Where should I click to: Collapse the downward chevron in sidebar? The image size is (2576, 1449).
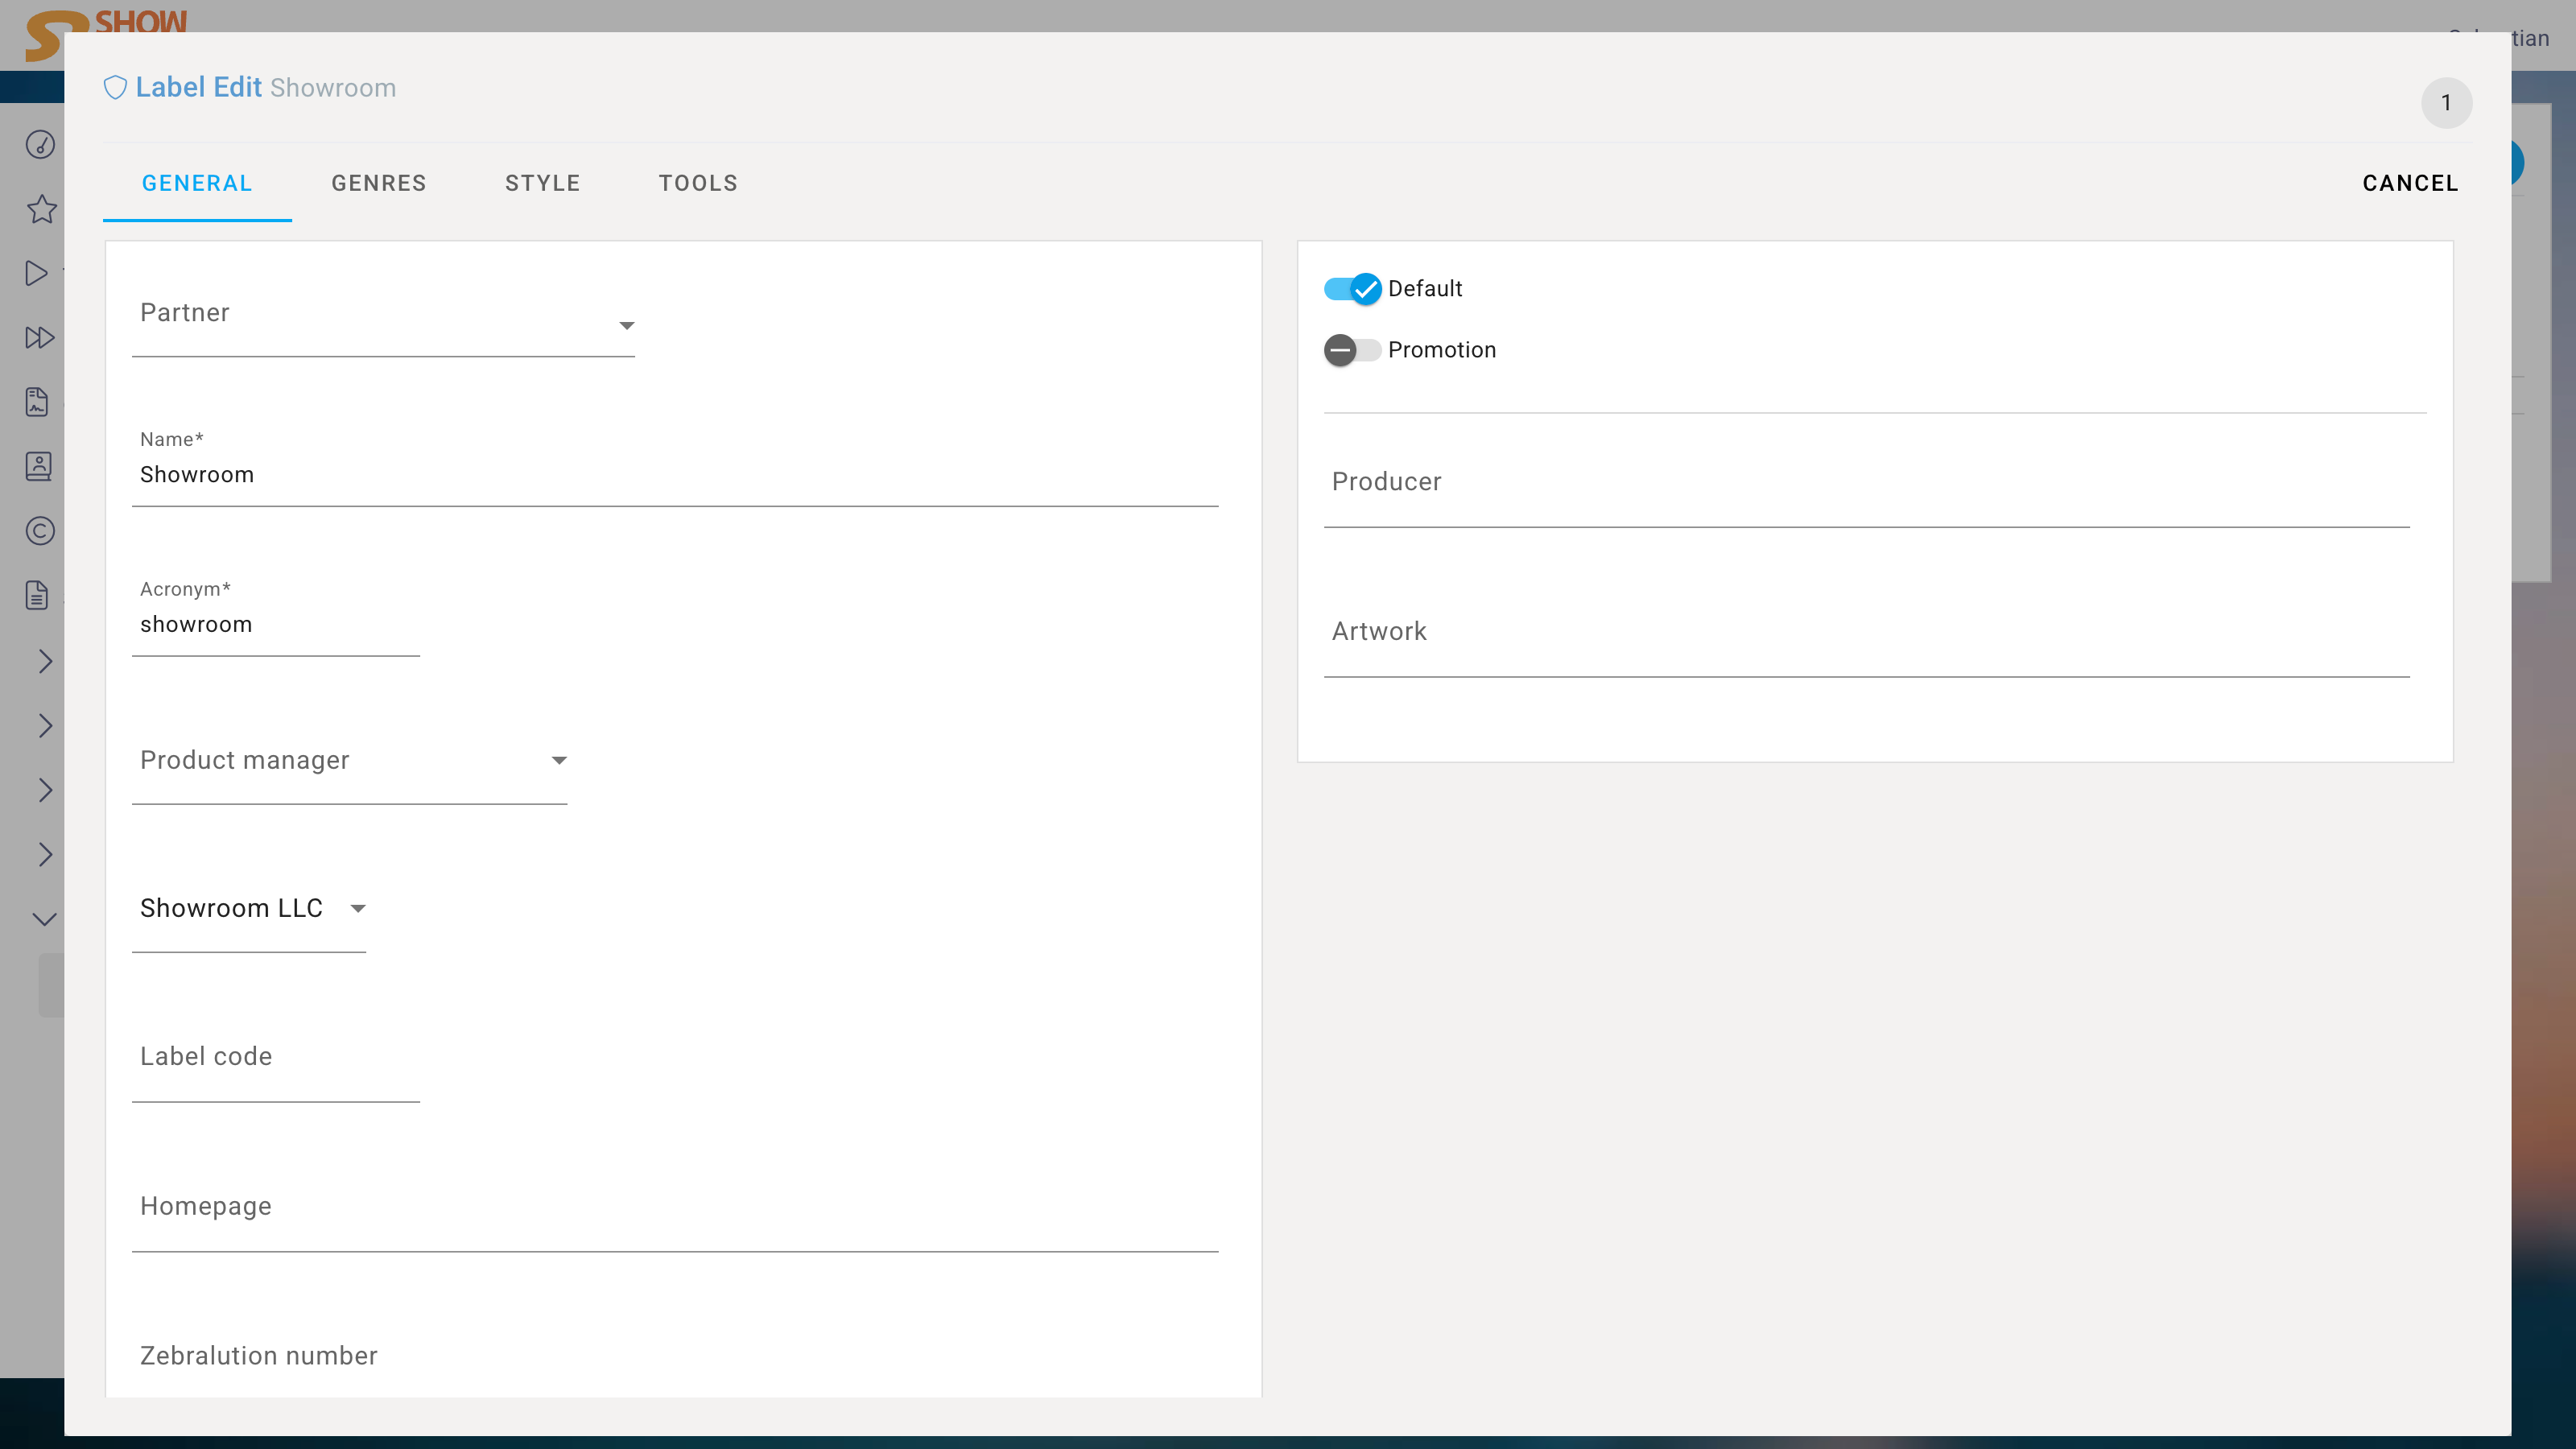(45, 919)
